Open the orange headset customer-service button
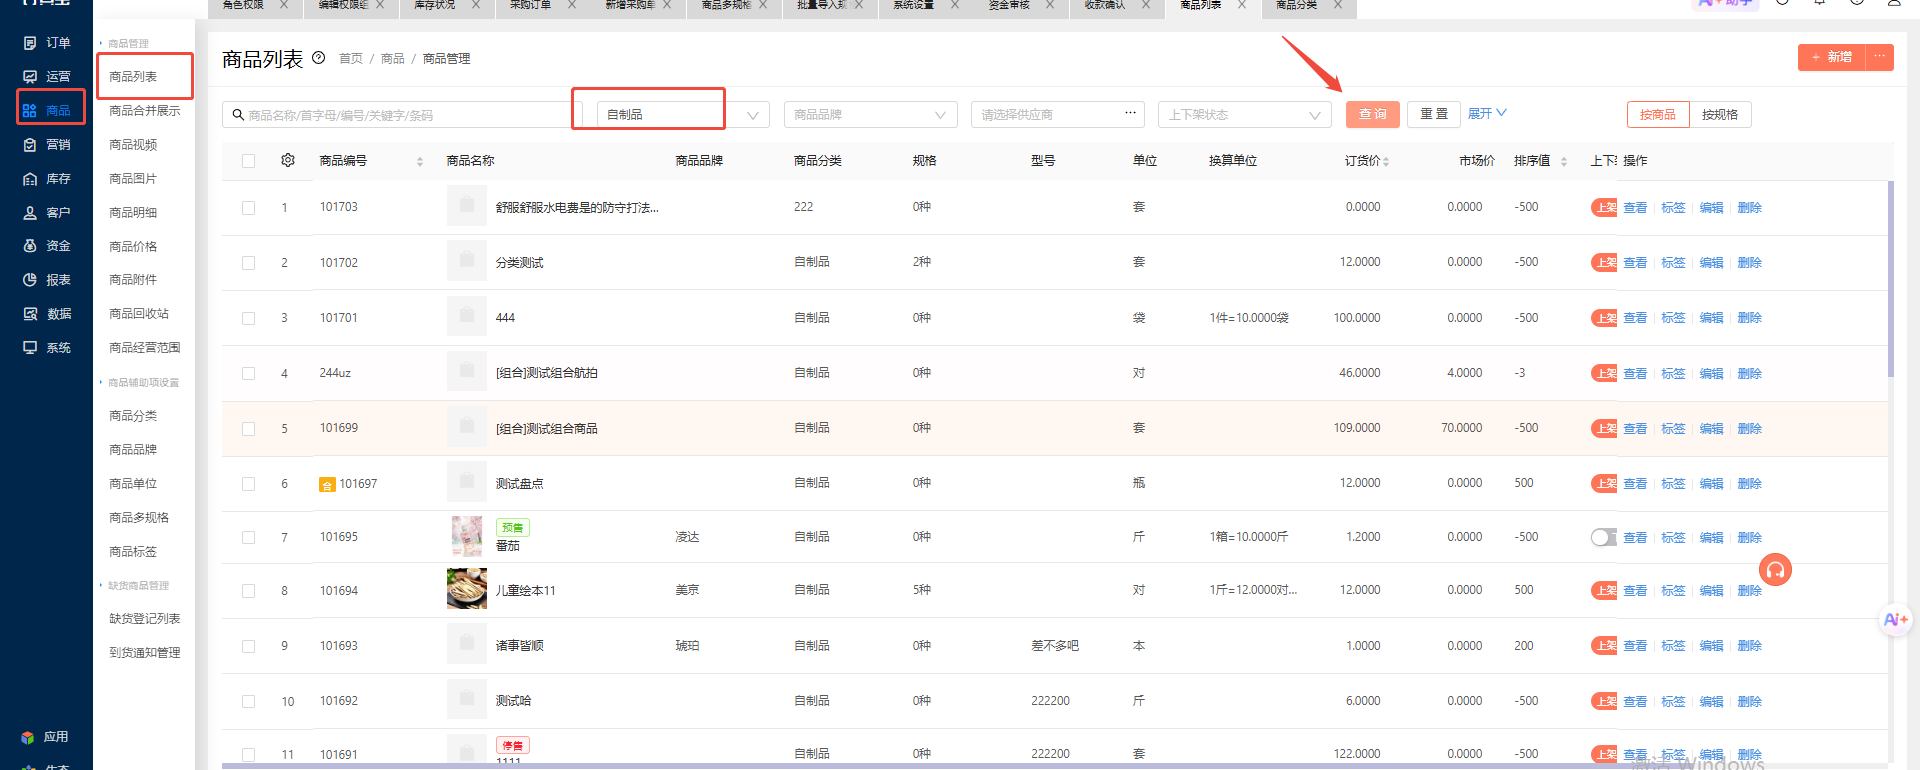This screenshot has height=770, width=1920. [x=1775, y=570]
